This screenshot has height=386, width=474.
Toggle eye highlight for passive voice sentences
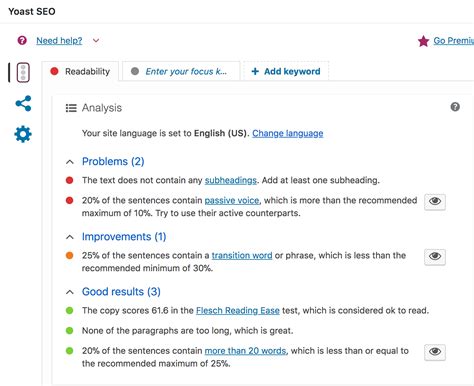[x=435, y=201]
